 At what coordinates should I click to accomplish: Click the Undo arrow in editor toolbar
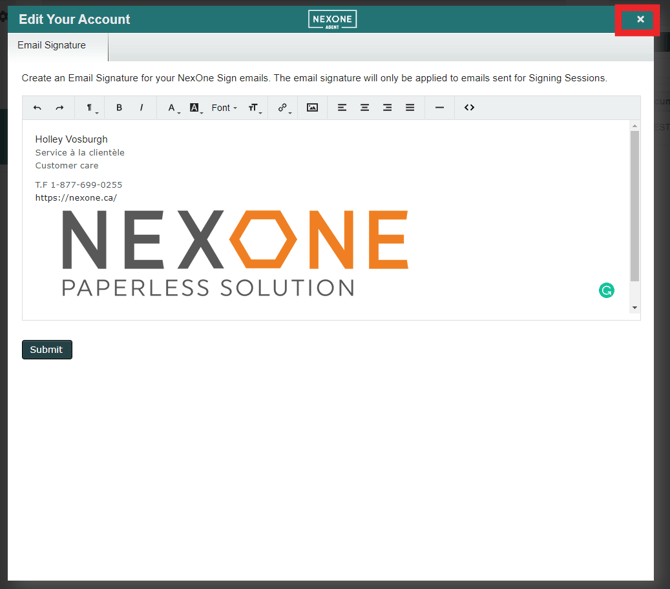point(38,108)
